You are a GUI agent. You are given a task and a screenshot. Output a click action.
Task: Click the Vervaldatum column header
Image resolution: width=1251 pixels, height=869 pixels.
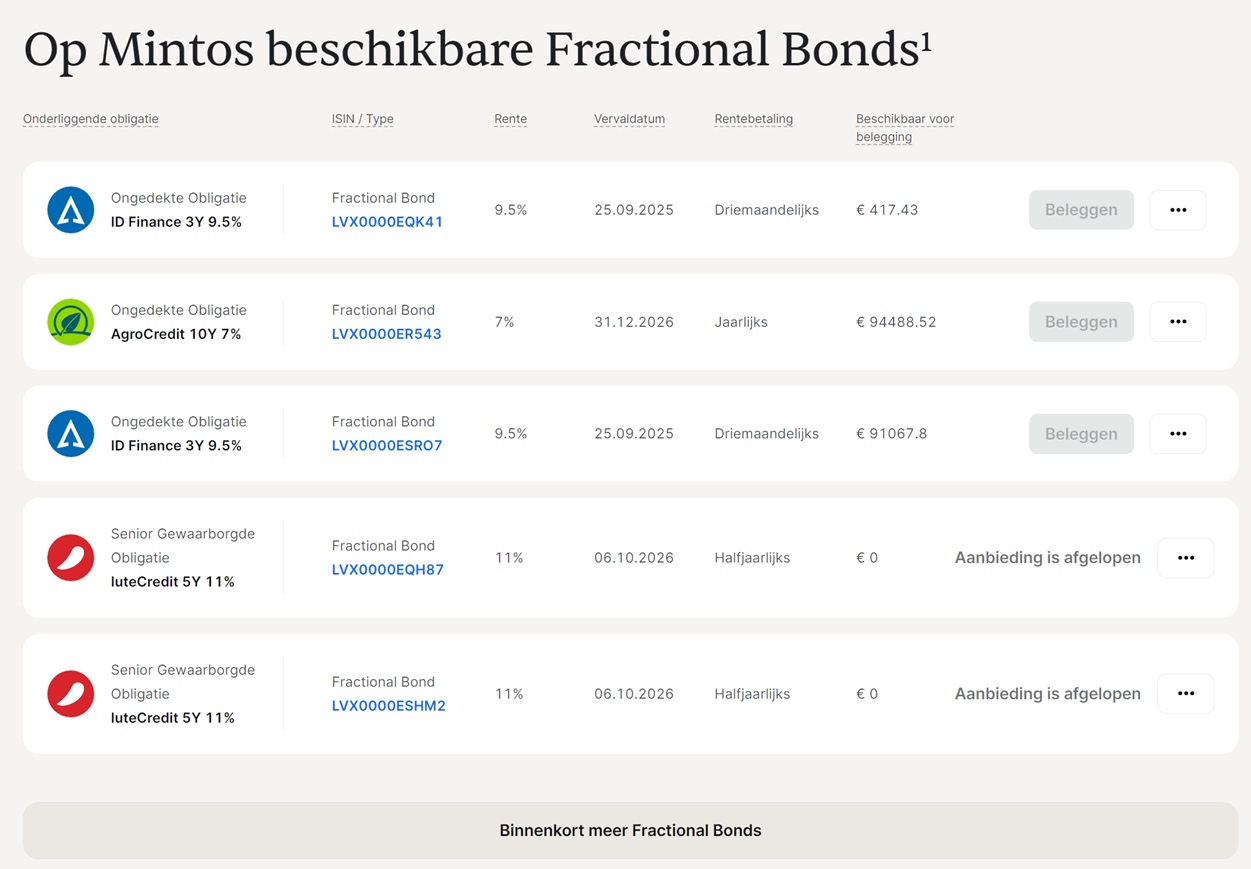tap(629, 119)
